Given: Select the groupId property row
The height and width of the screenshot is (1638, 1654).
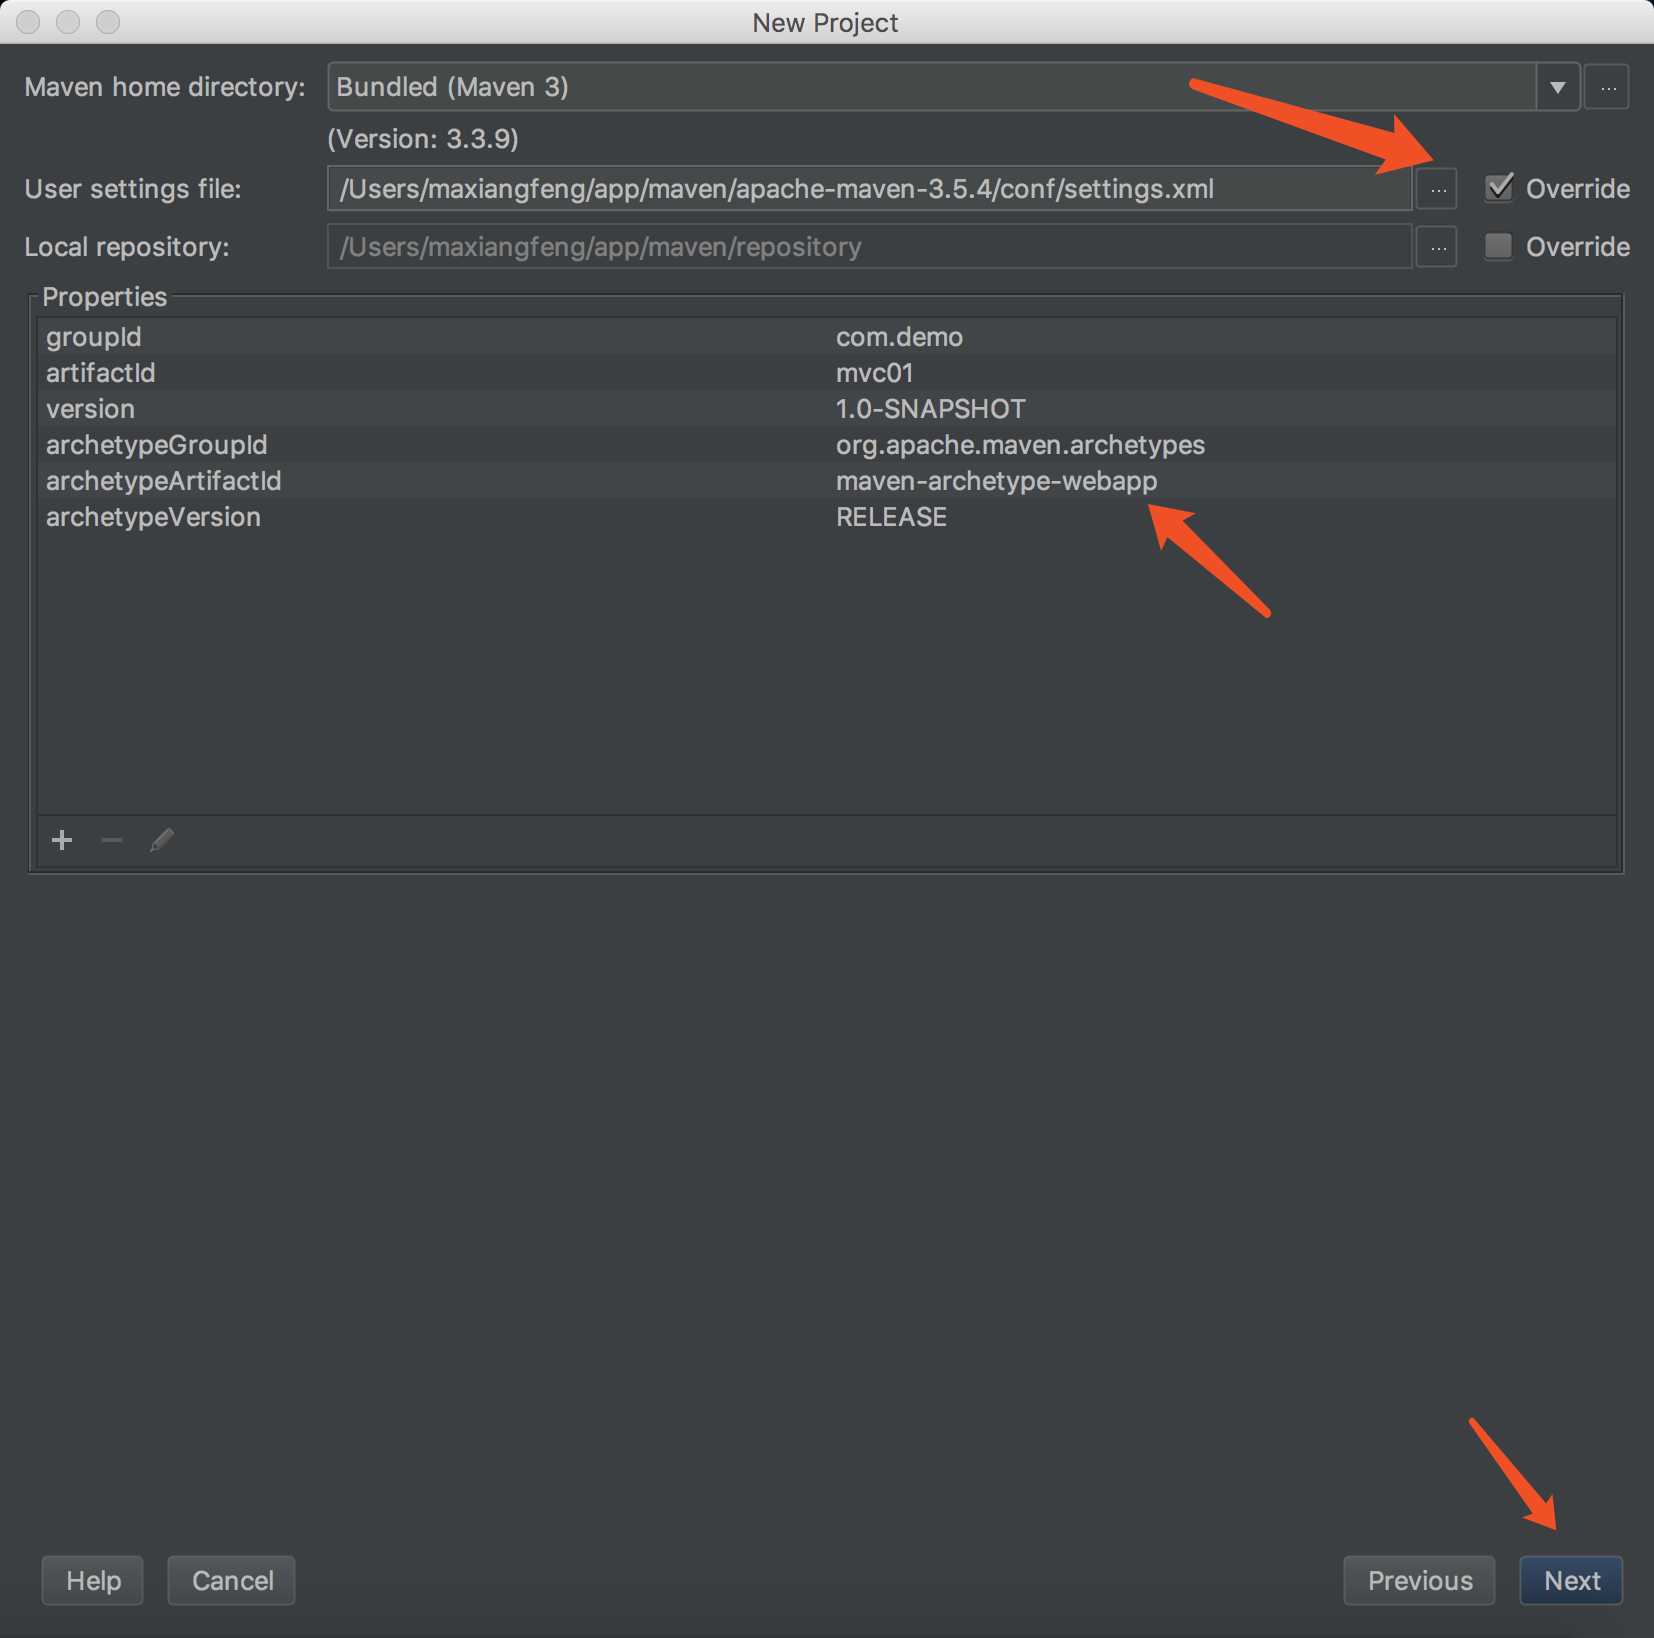Looking at the screenshot, I should tap(827, 337).
